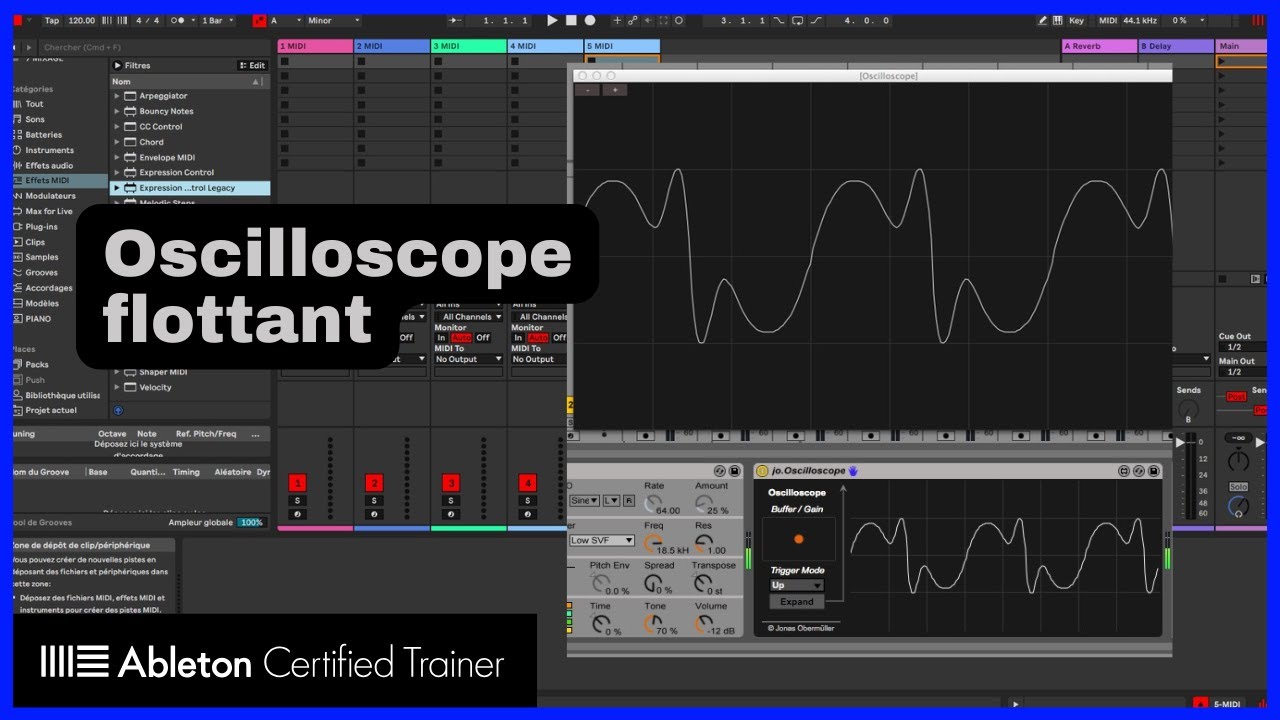Image resolution: width=1280 pixels, height=720 pixels.
Task: Select the Main track header
Action: (1242, 46)
